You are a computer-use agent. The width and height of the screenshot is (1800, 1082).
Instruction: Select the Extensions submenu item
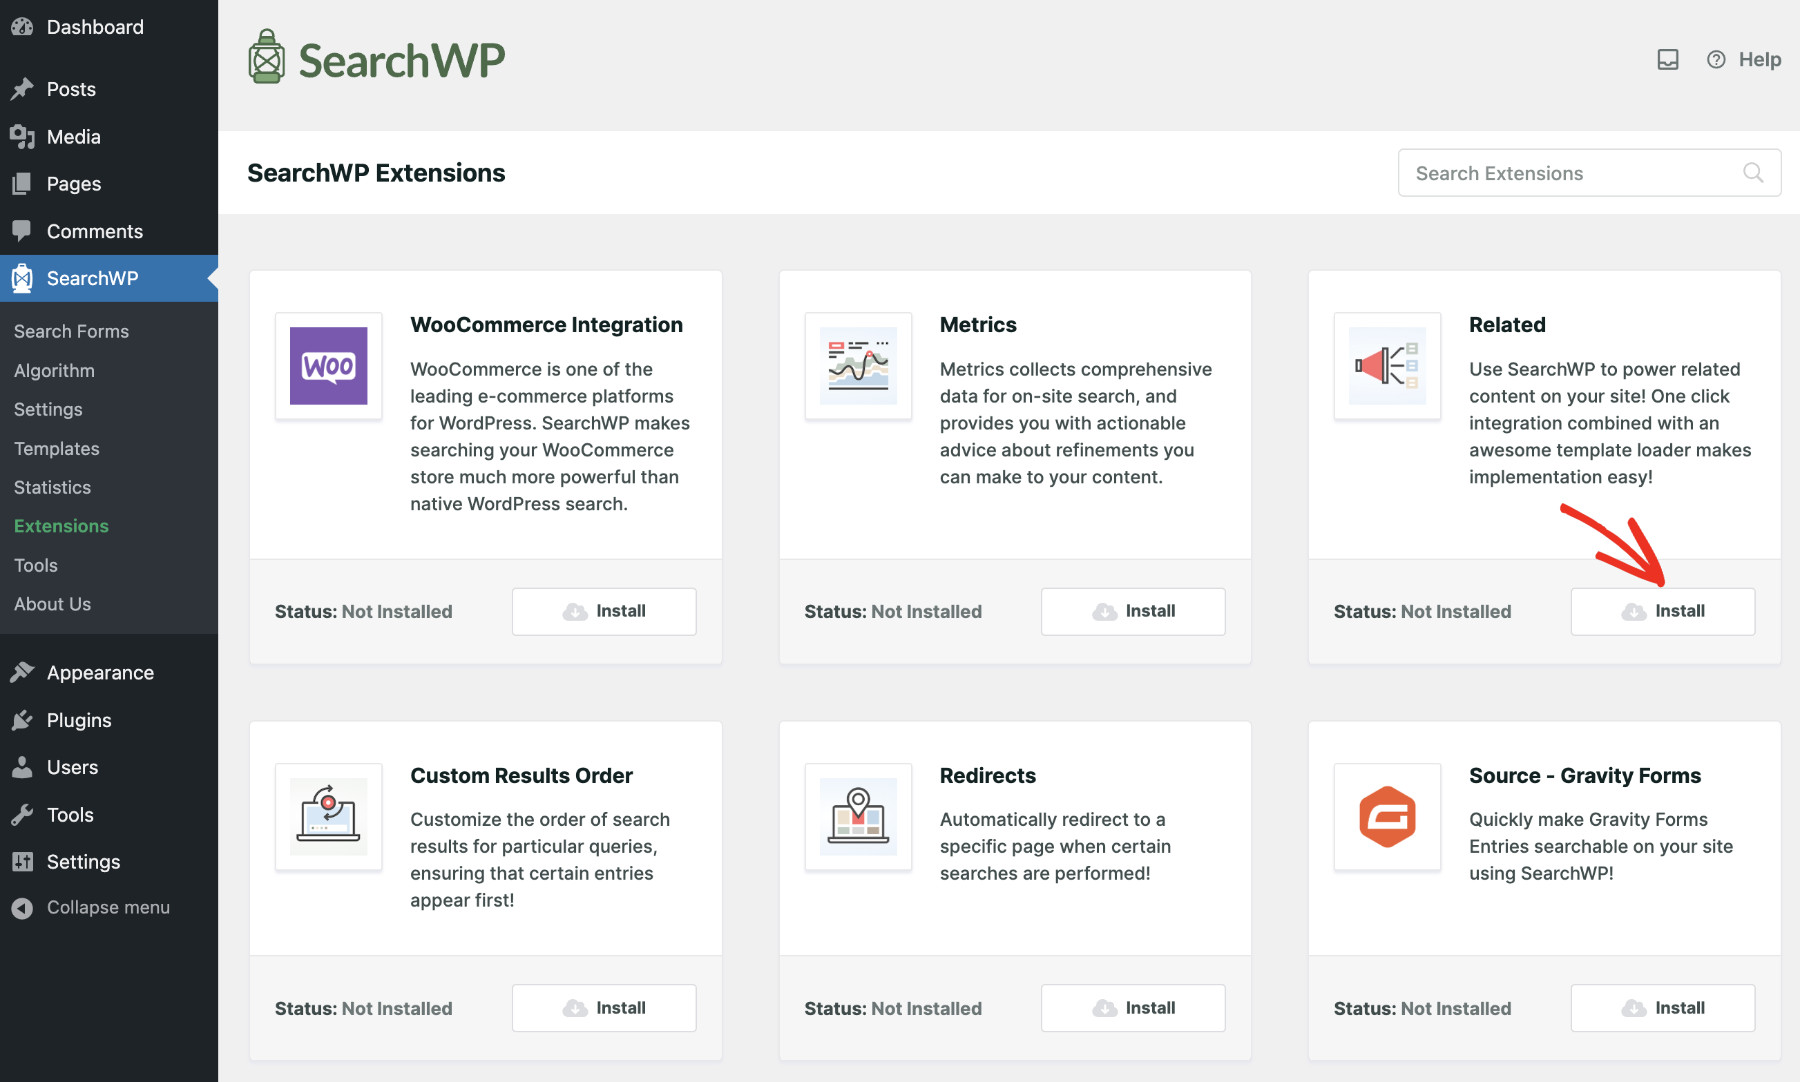(x=61, y=526)
